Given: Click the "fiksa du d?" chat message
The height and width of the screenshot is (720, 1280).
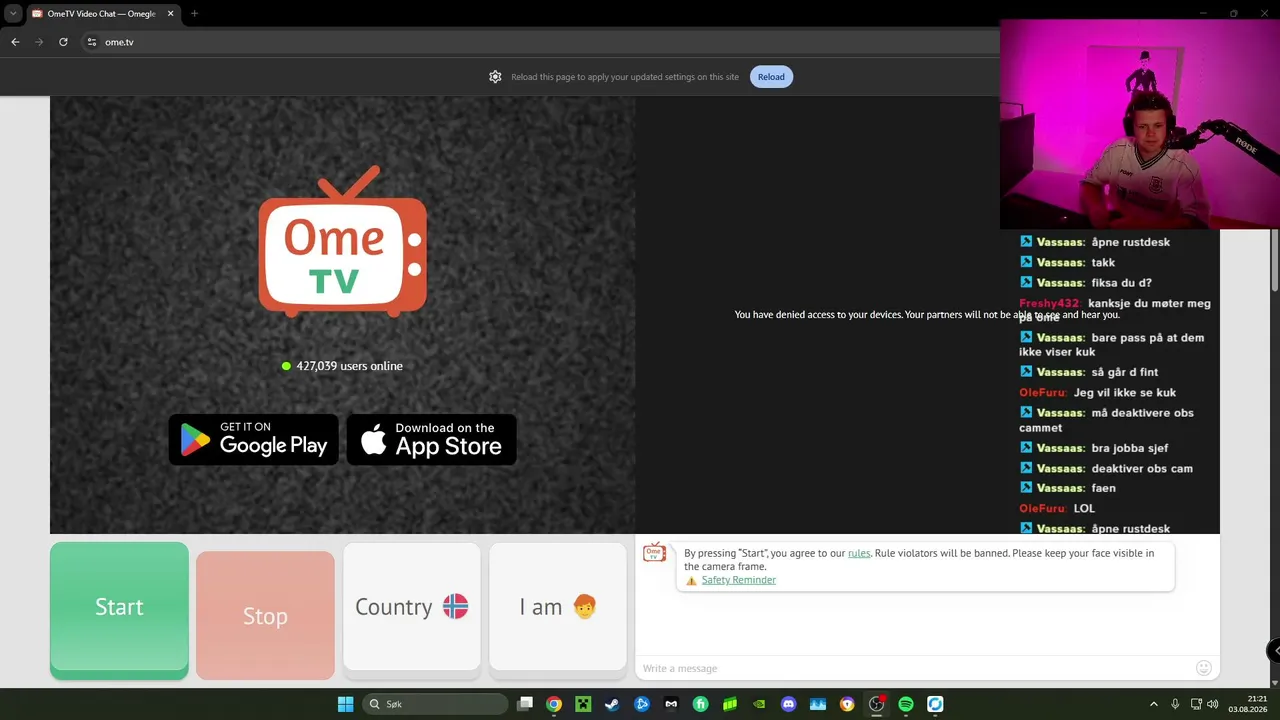Looking at the screenshot, I should click(1085, 283).
